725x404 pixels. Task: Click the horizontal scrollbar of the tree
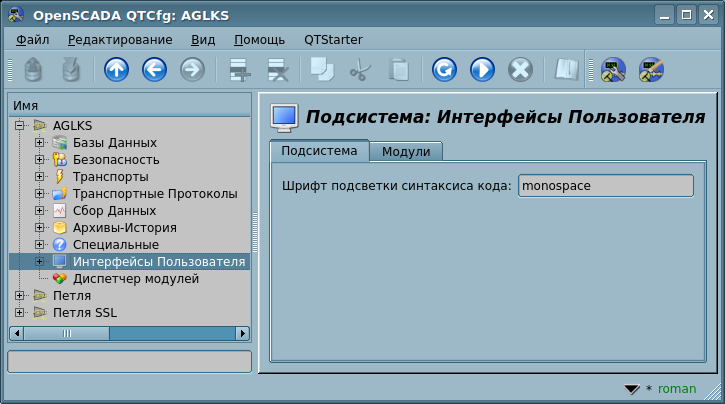click(129, 333)
